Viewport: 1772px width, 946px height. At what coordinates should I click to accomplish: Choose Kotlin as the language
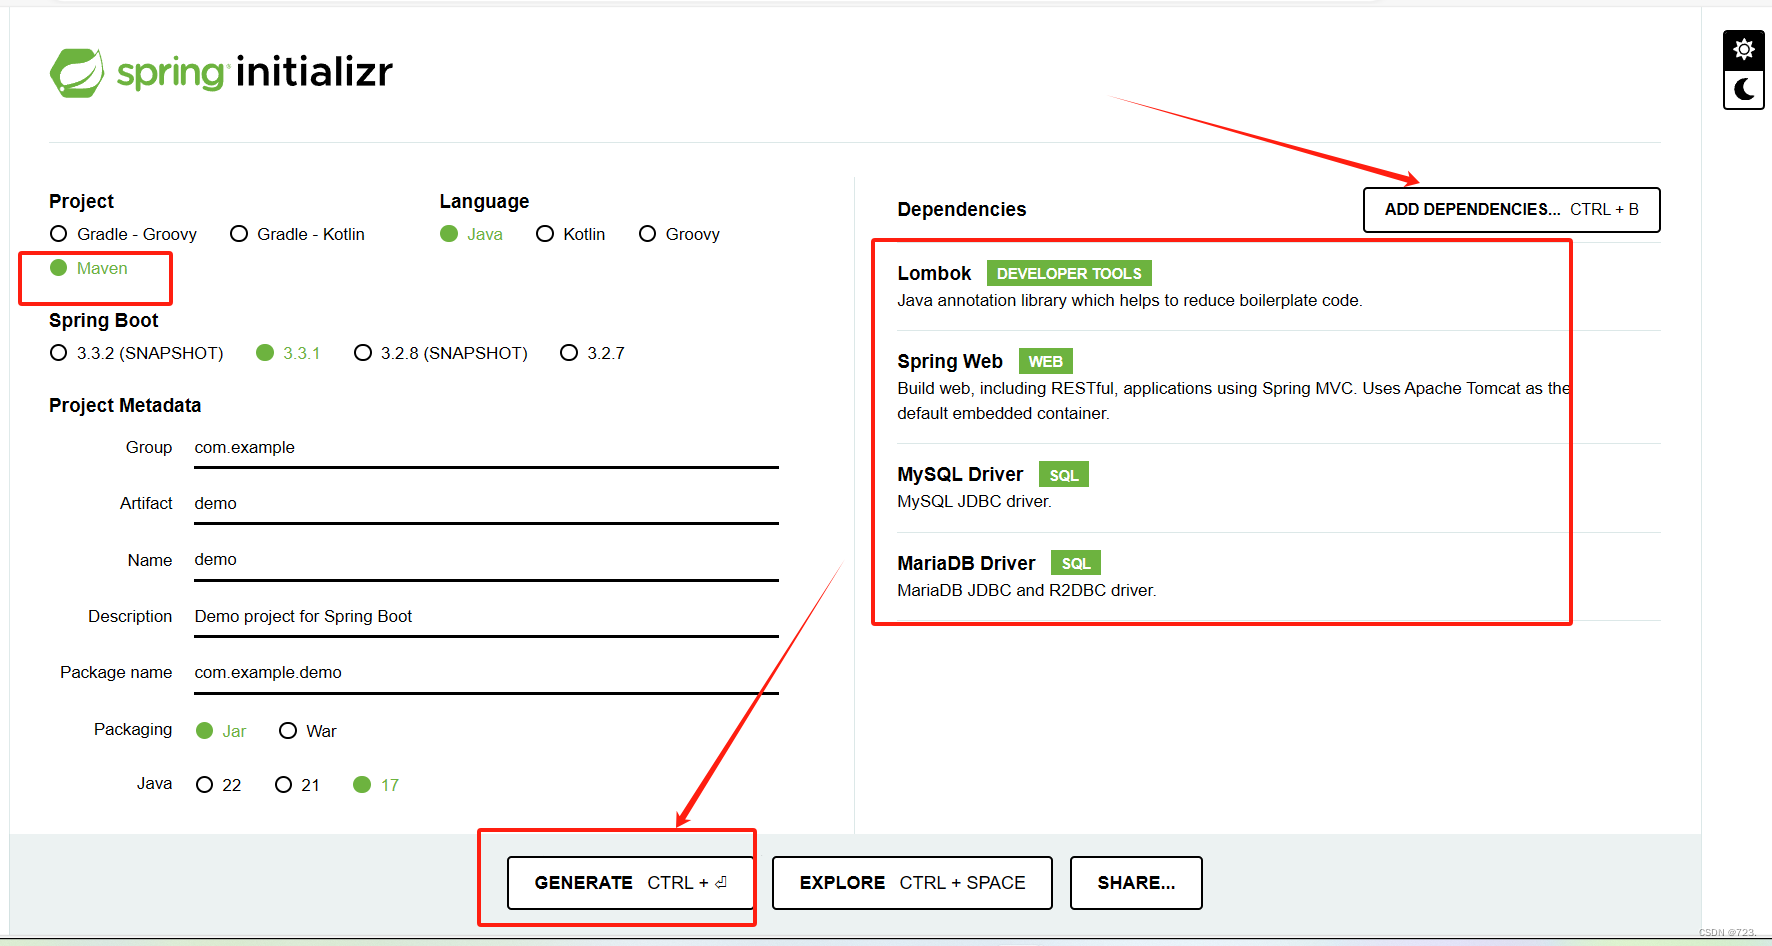pyautogui.click(x=571, y=234)
